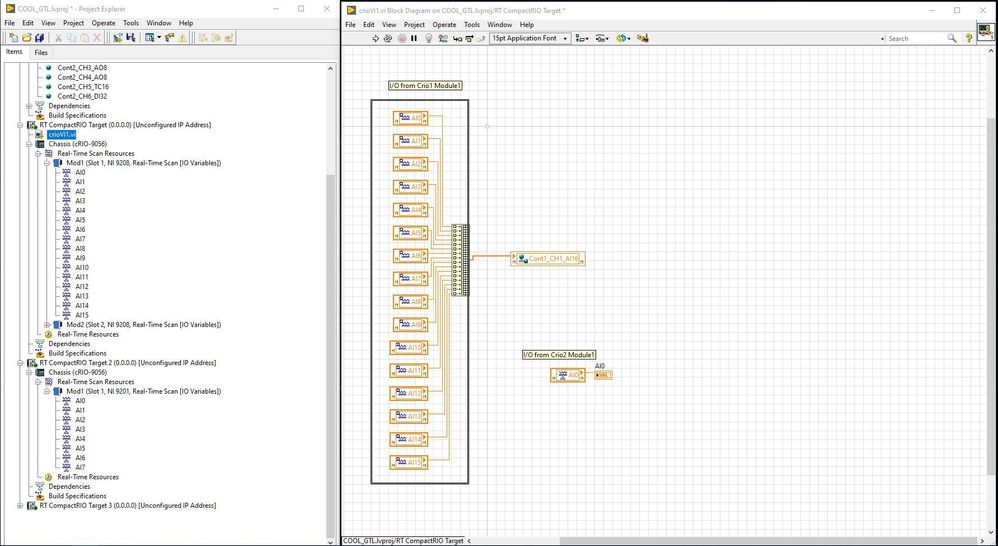The width and height of the screenshot is (998, 546).
Task: Click the Step Out icon
Action: click(x=481, y=38)
